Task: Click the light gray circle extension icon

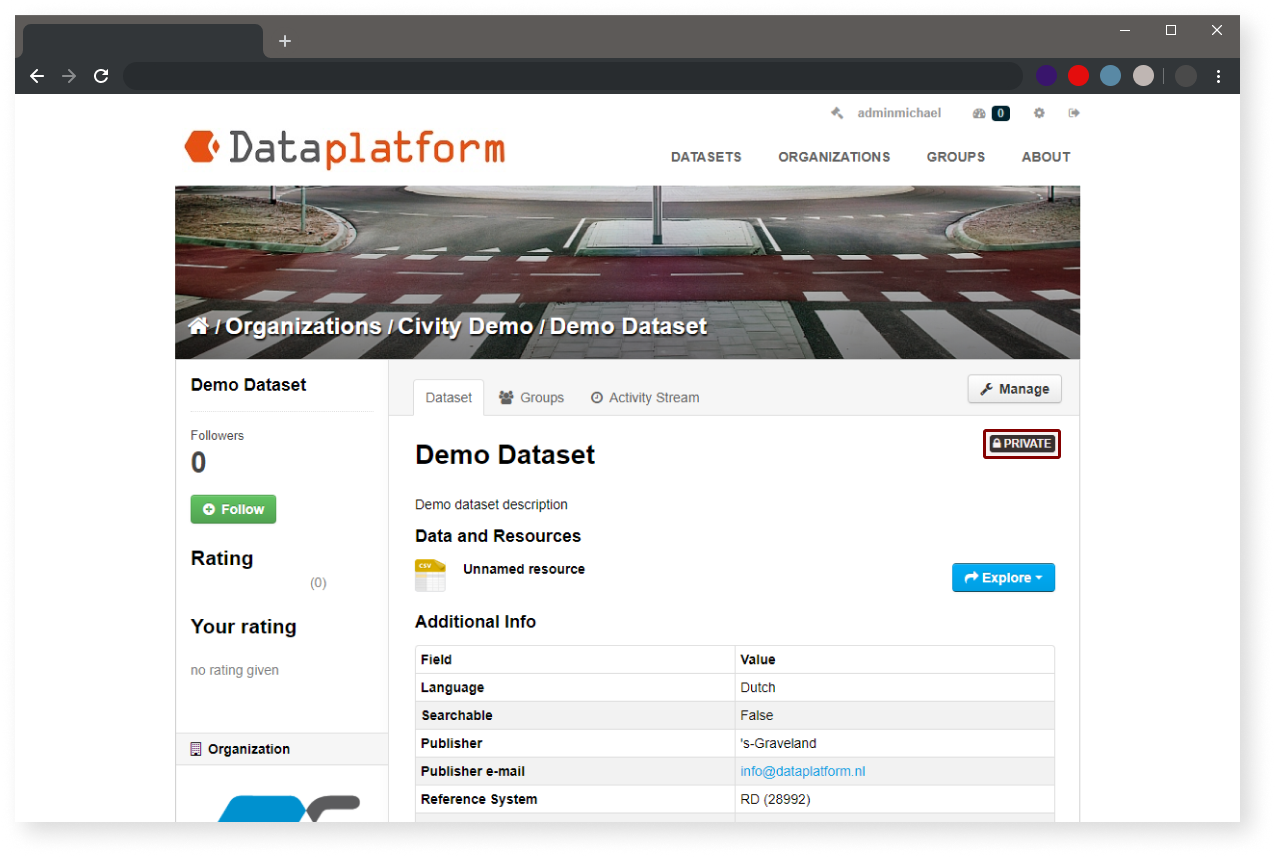Action: (x=1143, y=76)
